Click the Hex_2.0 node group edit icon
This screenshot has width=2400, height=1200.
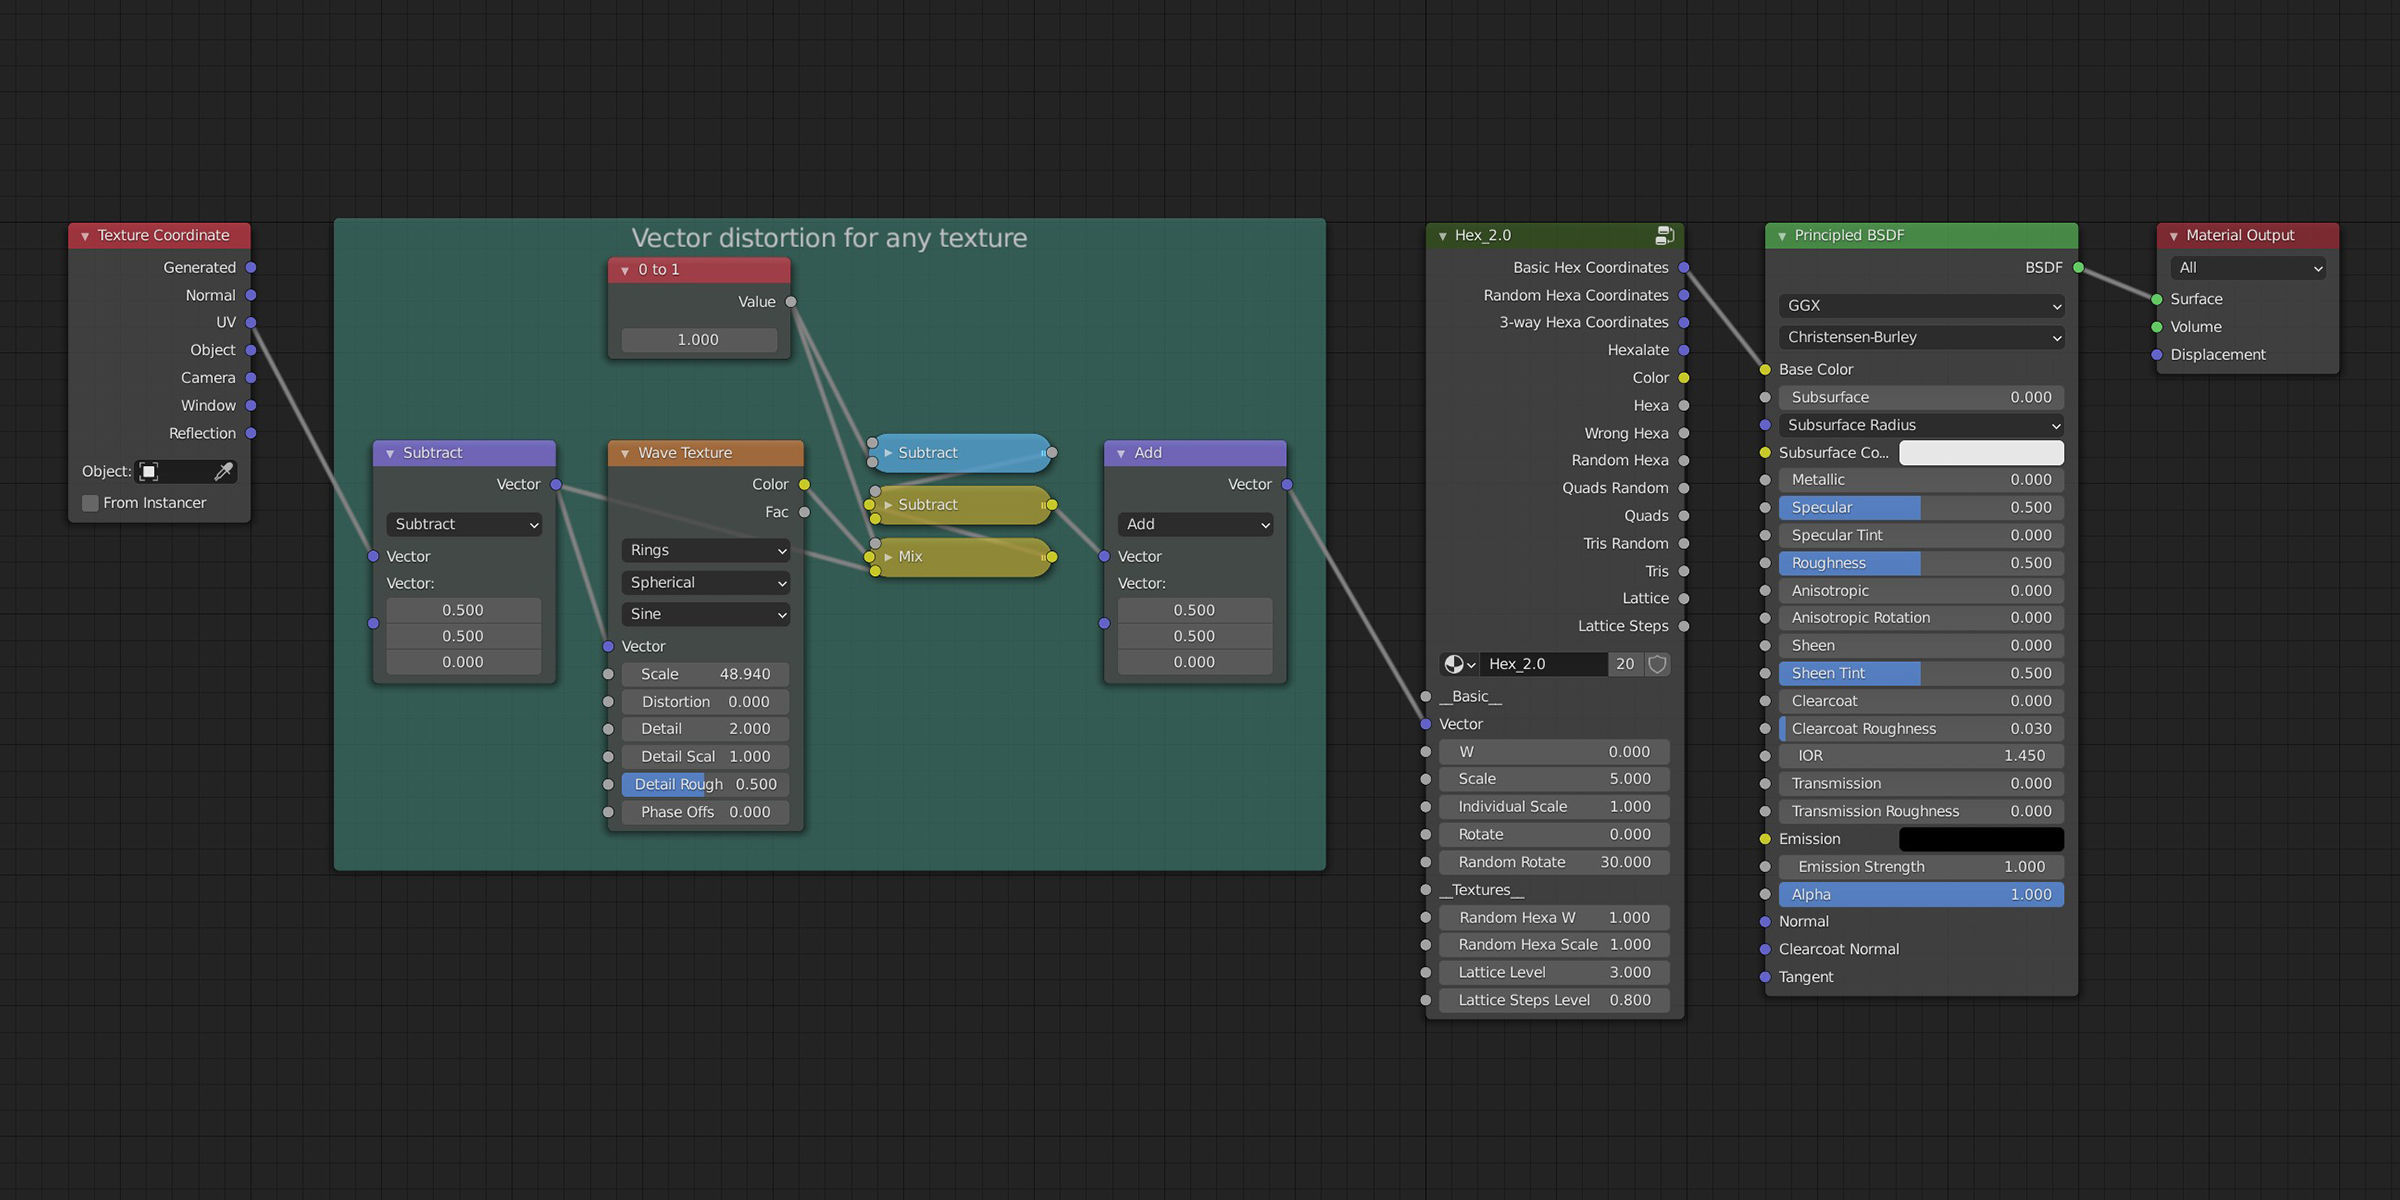(1664, 235)
